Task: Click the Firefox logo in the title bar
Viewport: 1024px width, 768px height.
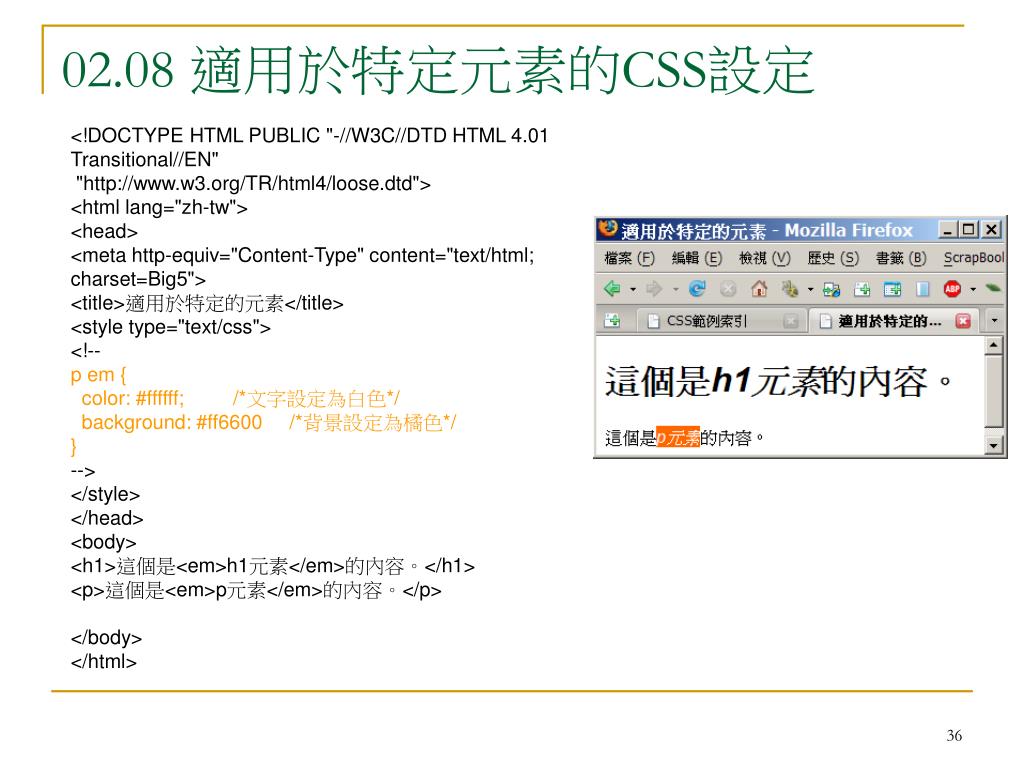Action: (607, 229)
